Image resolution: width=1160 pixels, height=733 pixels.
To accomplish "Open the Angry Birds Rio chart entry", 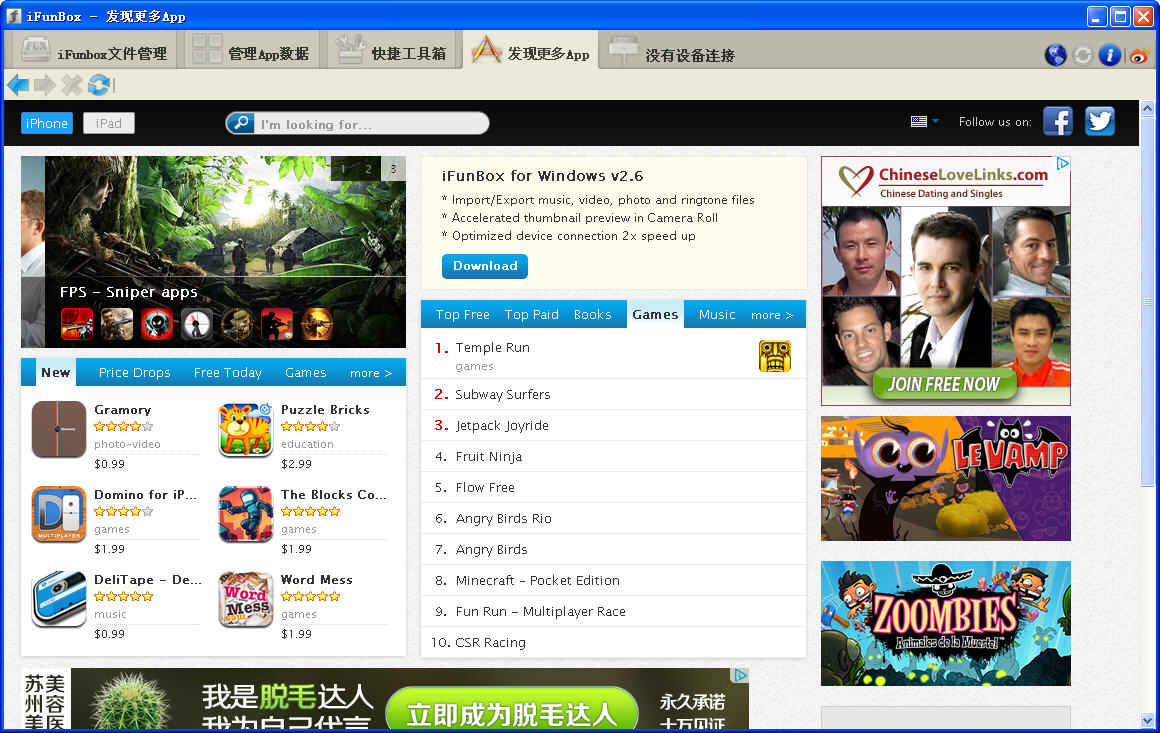I will 613,518.
